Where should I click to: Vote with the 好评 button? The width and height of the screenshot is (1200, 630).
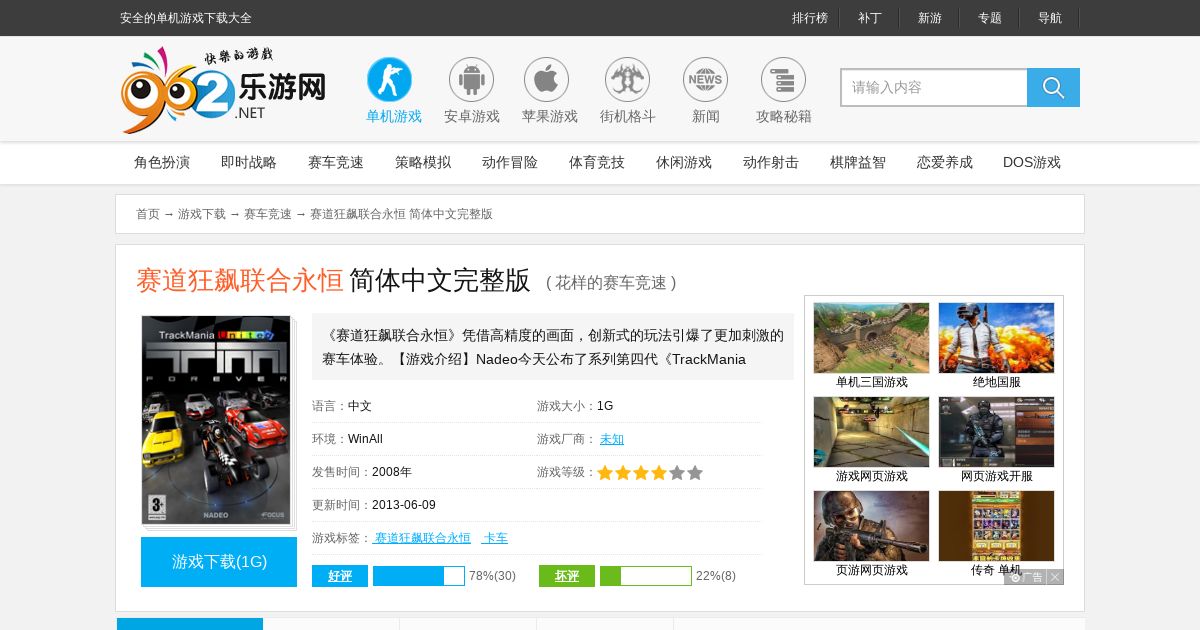[x=340, y=576]
